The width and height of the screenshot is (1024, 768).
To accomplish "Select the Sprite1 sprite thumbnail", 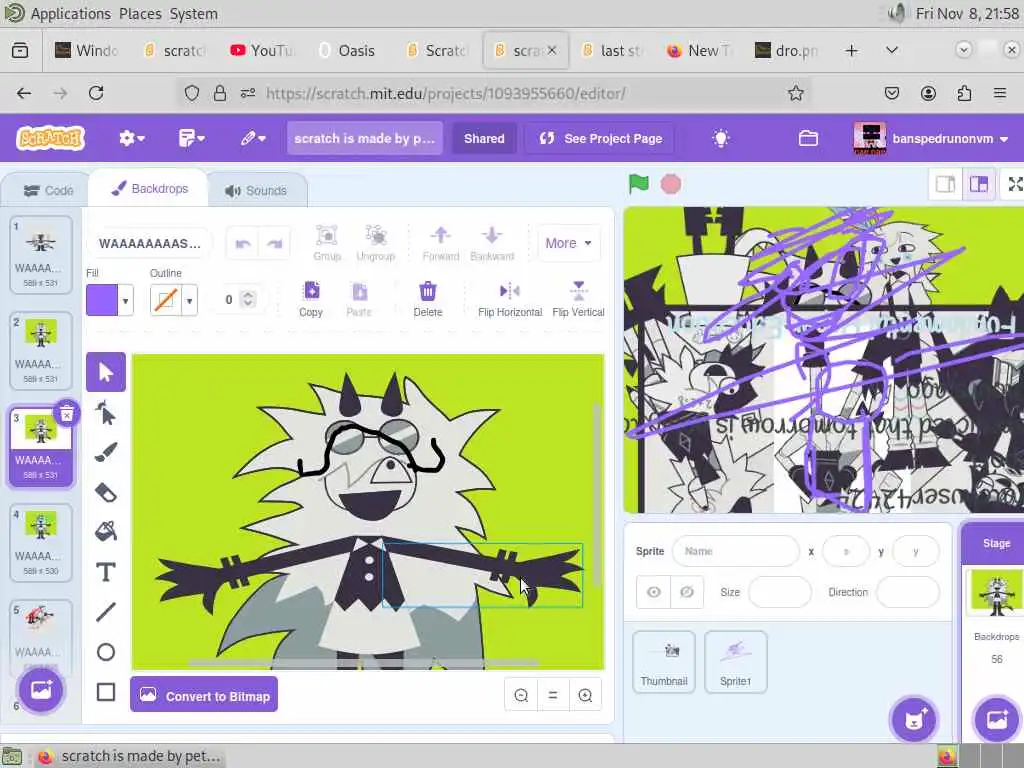I will [735, 662].
